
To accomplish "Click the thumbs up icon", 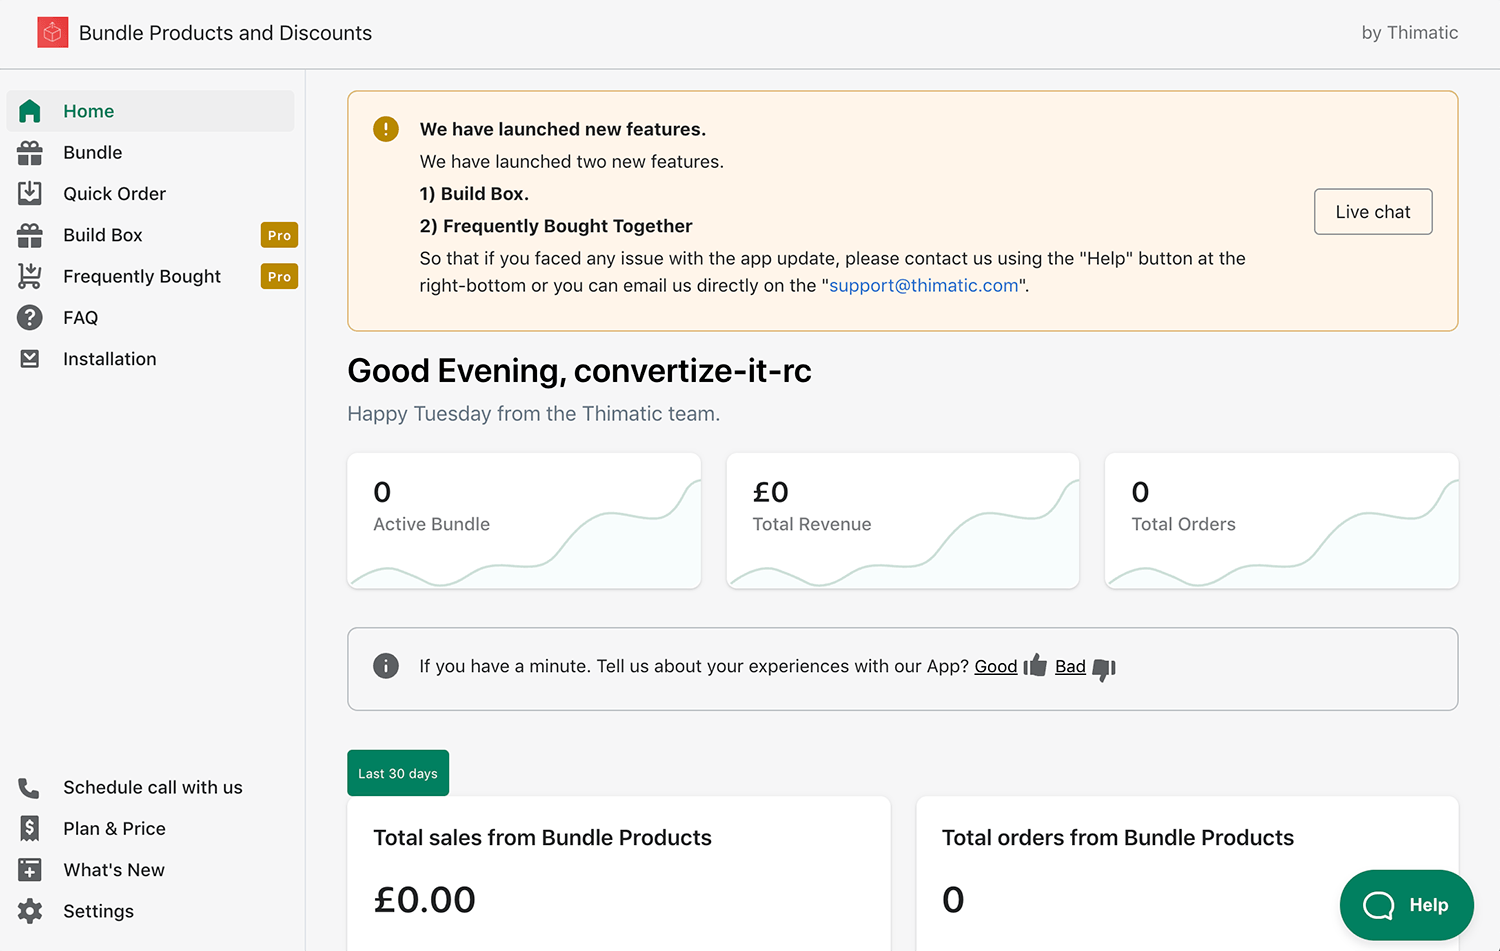I will click(x=1035, y=666).
